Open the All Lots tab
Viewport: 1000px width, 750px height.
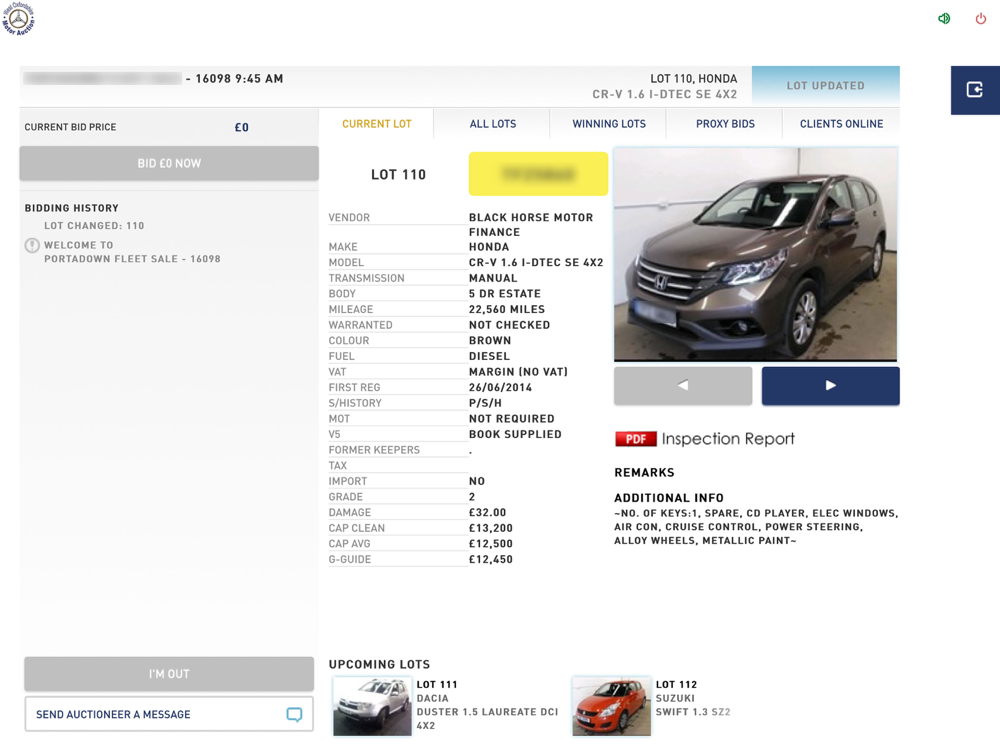[x=492, y=124]
